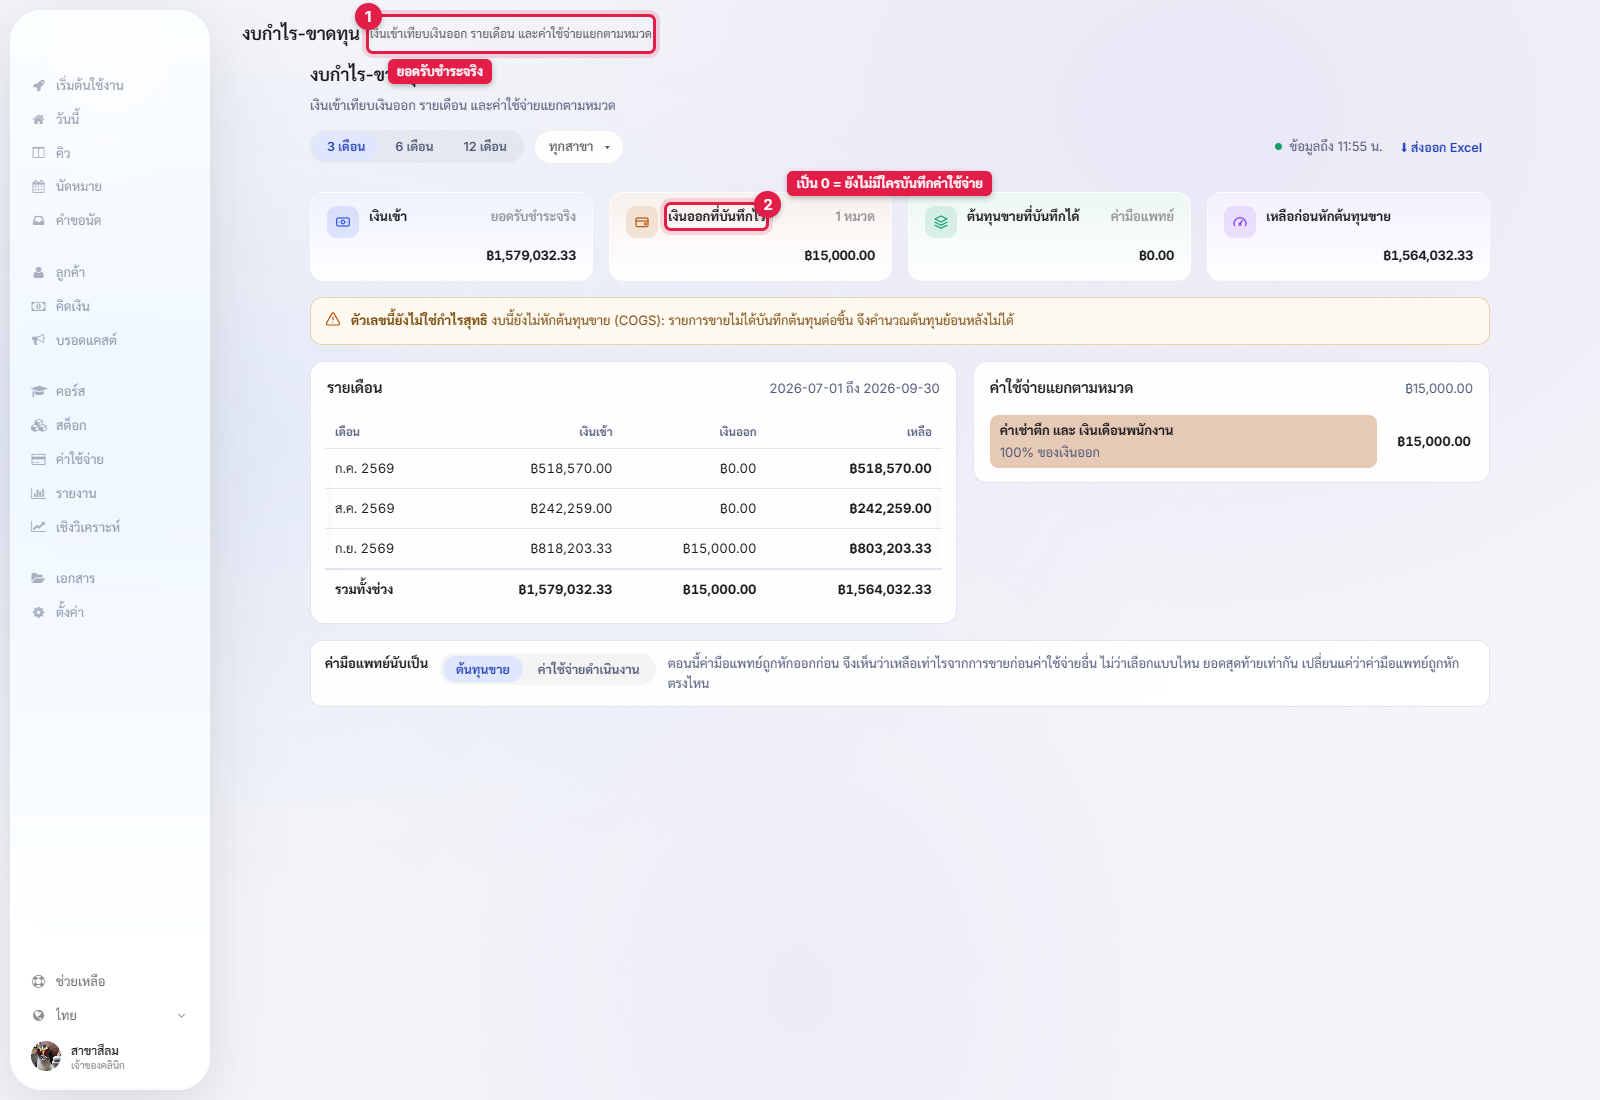Click the ตั้งค่า gear icon

[x=38, y=613]
